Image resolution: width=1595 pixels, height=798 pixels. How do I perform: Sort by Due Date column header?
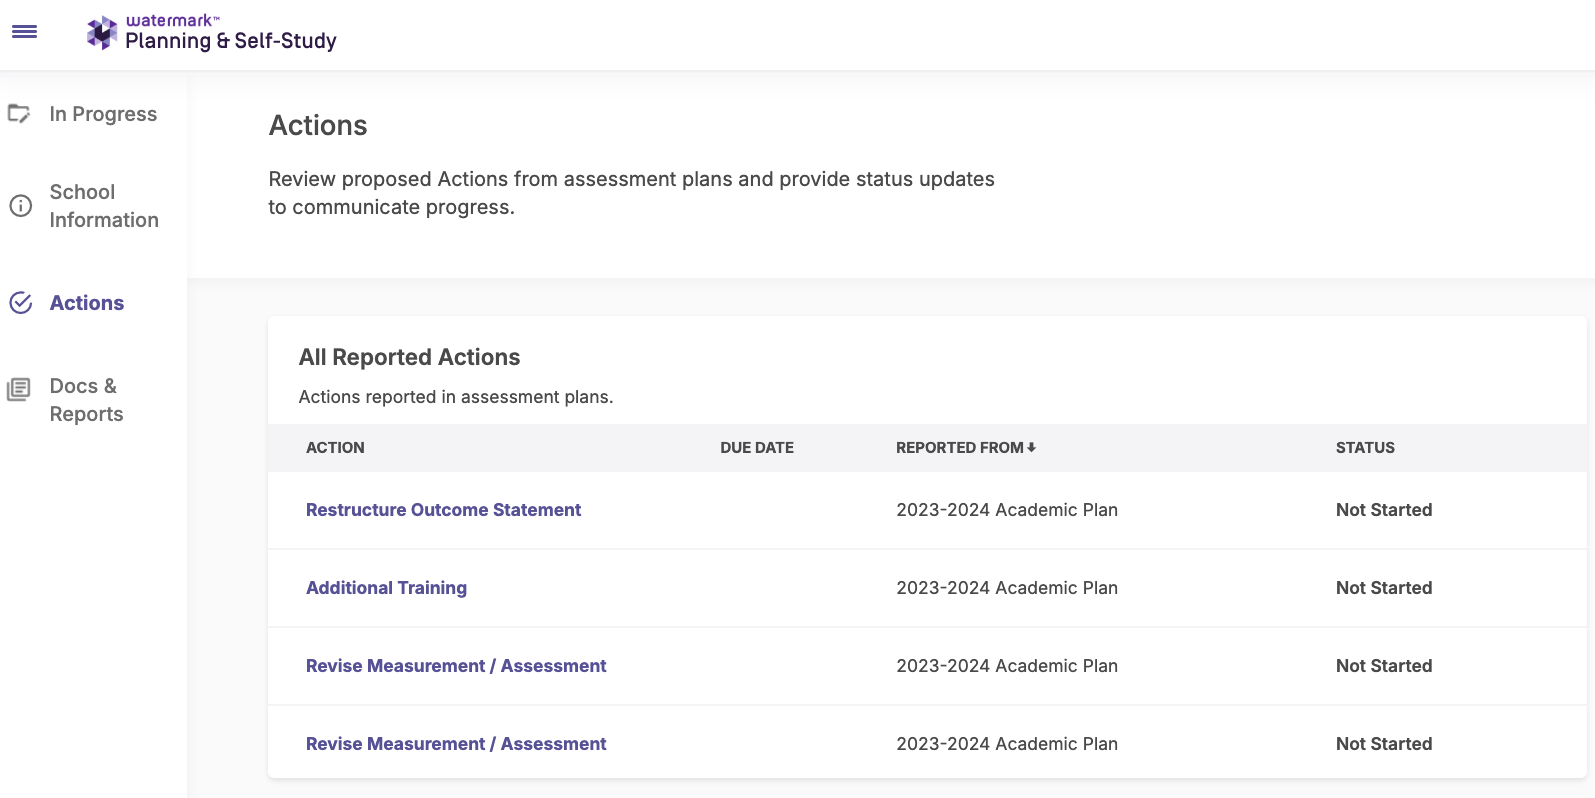[x=757, y=448]
